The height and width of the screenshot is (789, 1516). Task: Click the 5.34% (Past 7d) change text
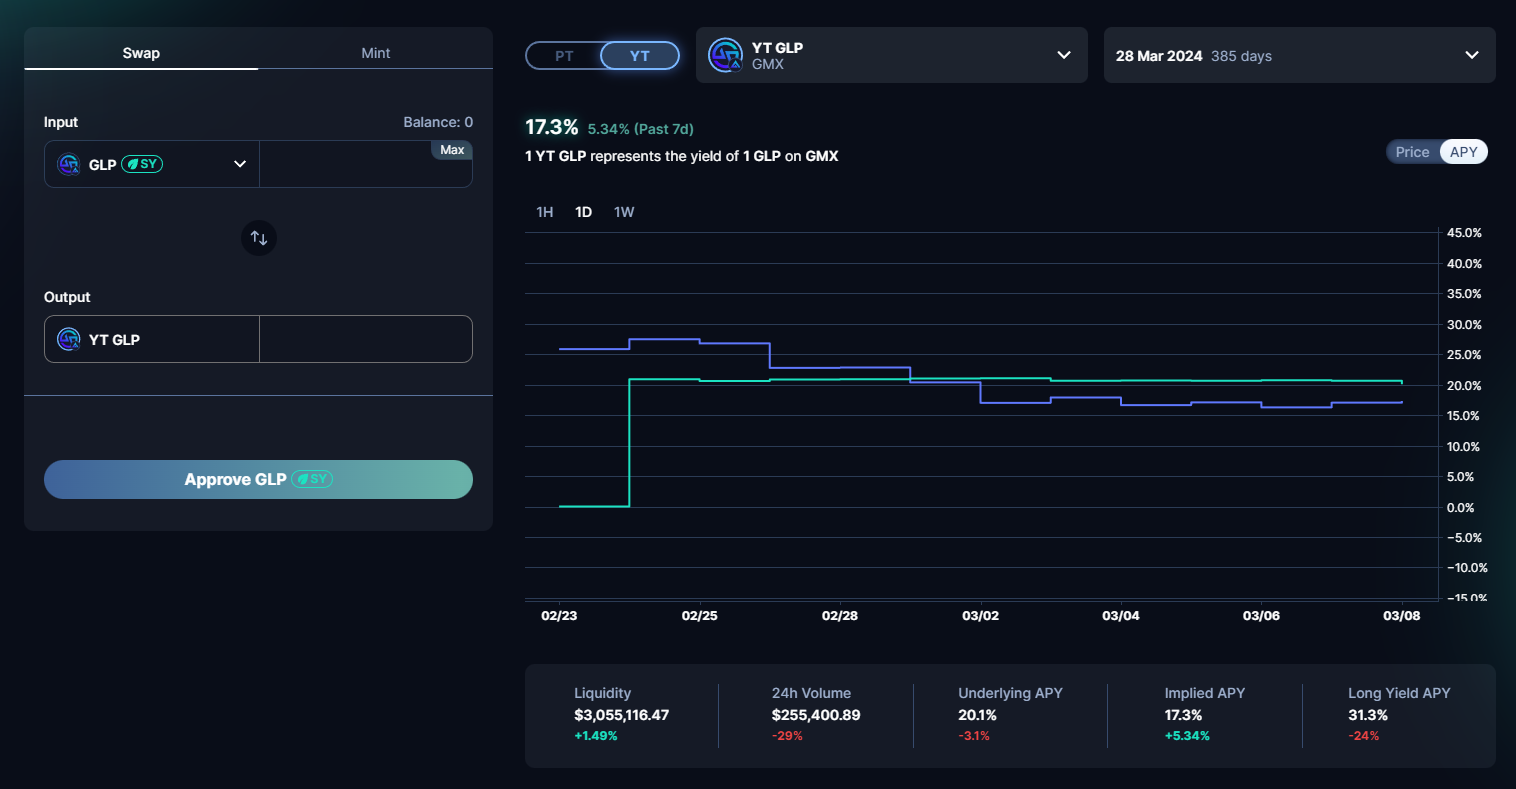click(x=641, y=129)
